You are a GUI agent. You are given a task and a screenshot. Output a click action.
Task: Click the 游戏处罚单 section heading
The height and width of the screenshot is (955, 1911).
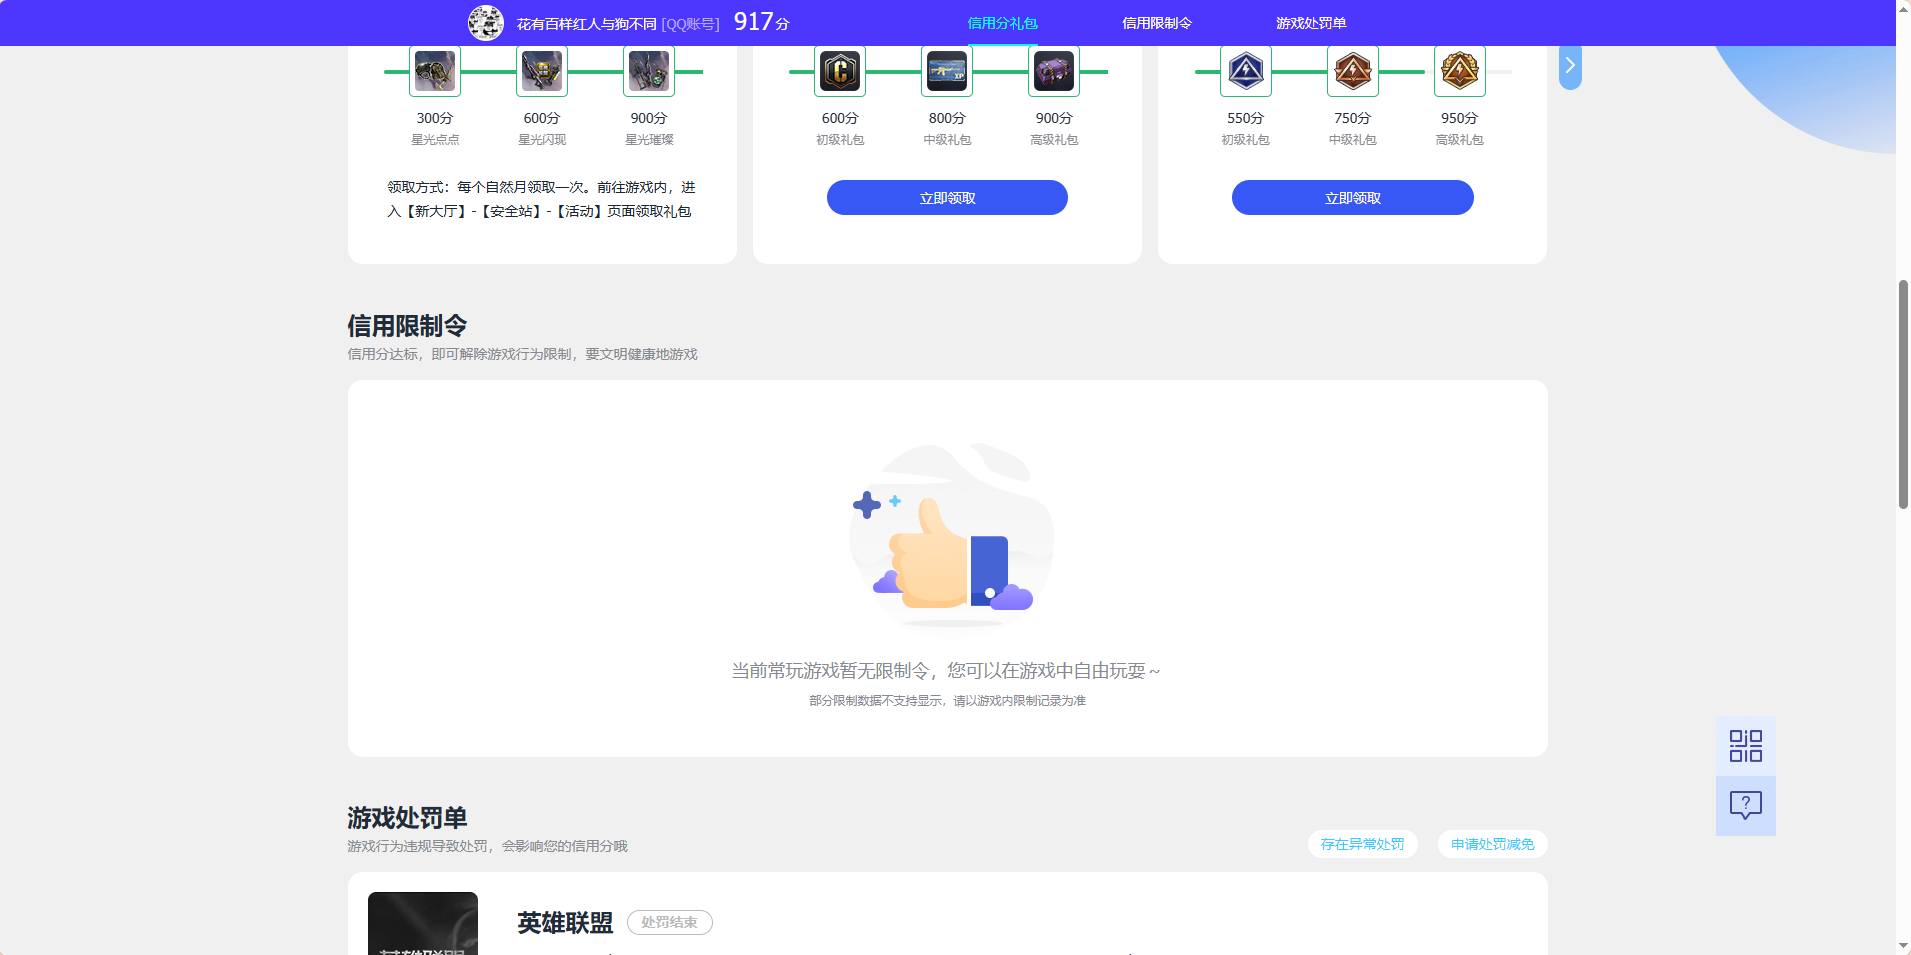click(407, 818)
